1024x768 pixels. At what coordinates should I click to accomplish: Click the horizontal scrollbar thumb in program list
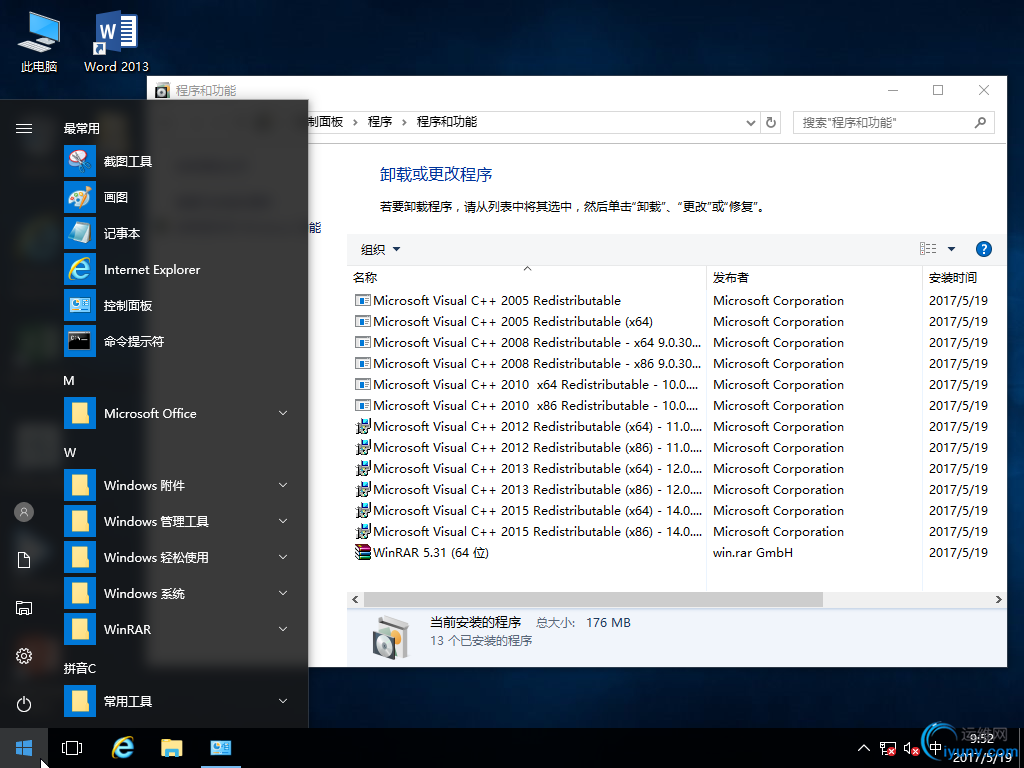[593, 600]
